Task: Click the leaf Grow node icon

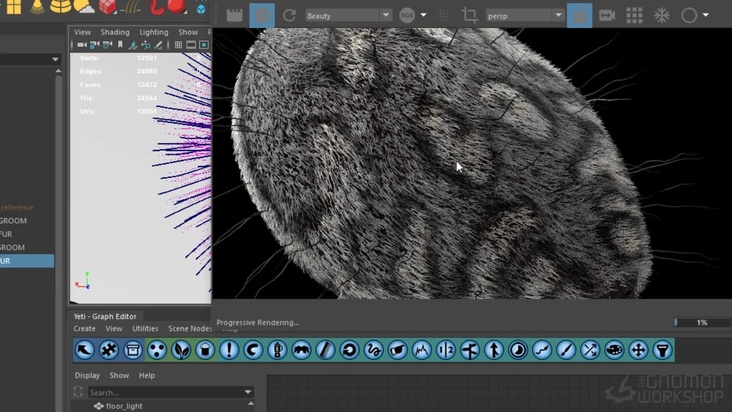Action: (x=181, y=350)
